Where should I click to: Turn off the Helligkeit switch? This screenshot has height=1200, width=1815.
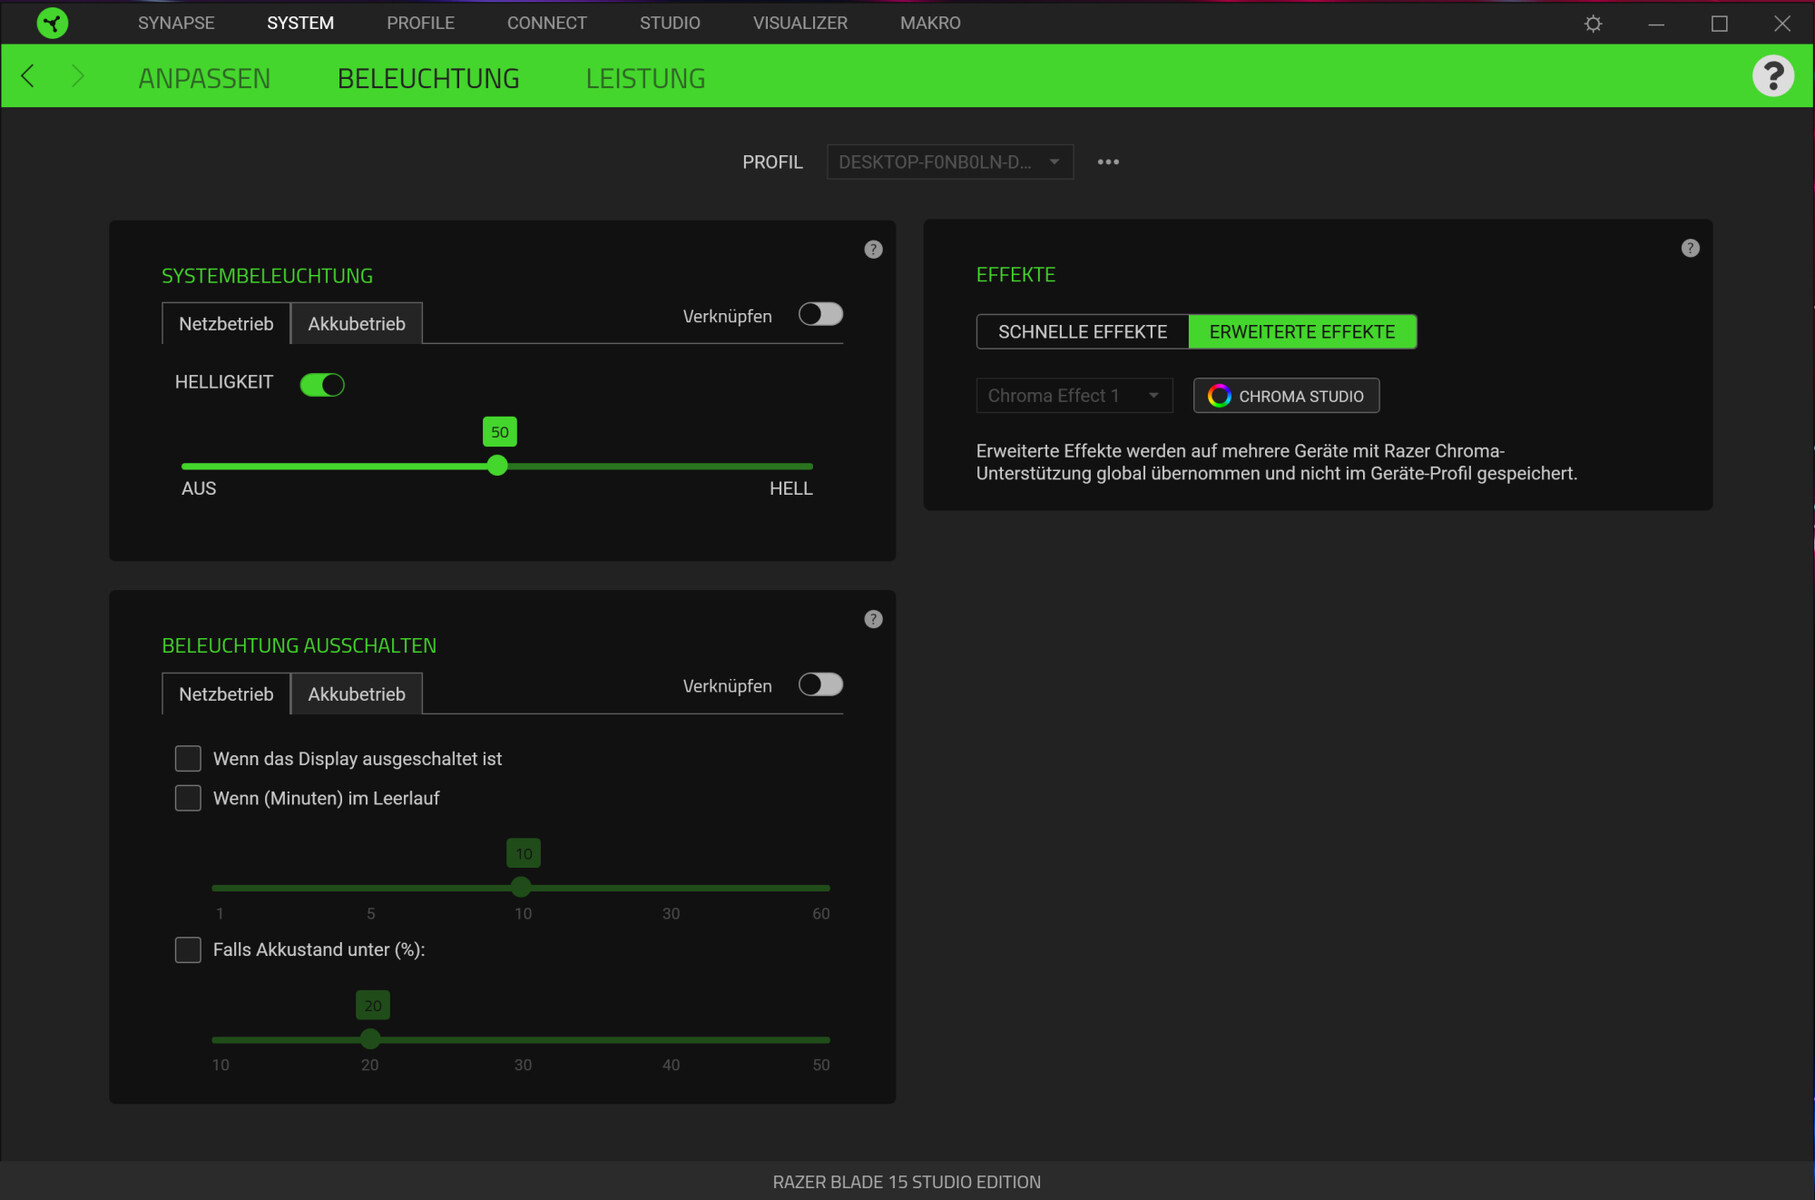322,384
